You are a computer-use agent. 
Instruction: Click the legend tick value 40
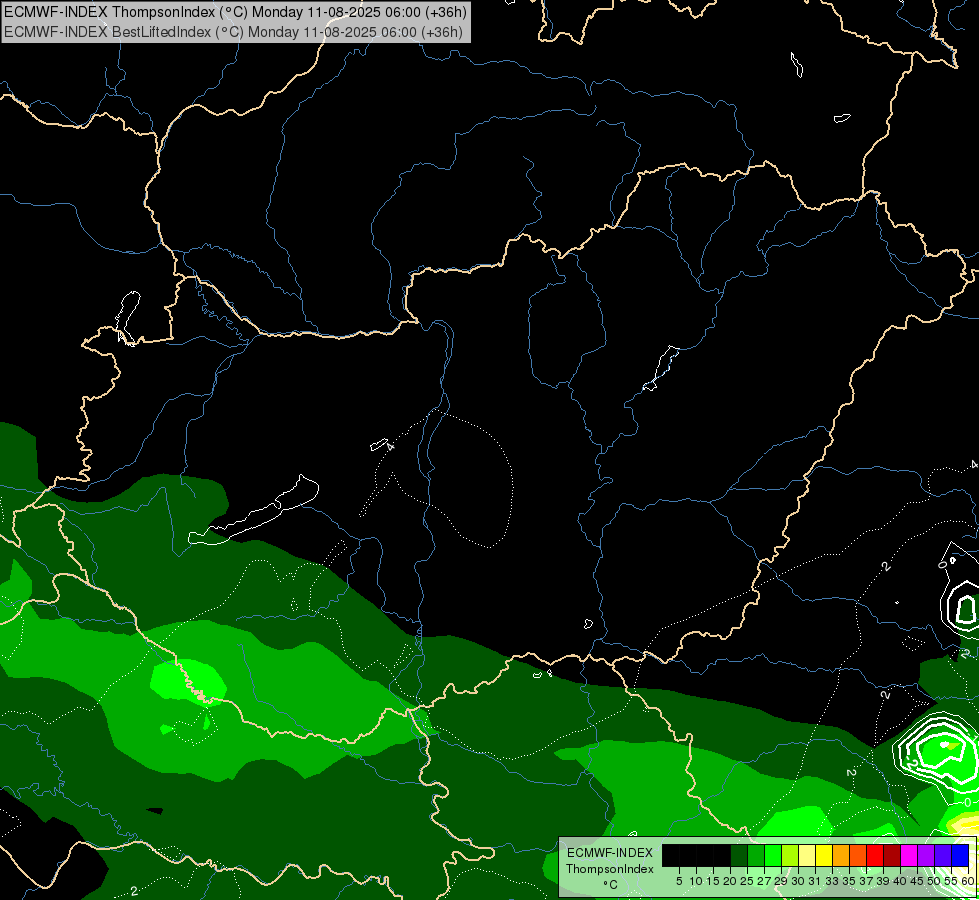900,881
